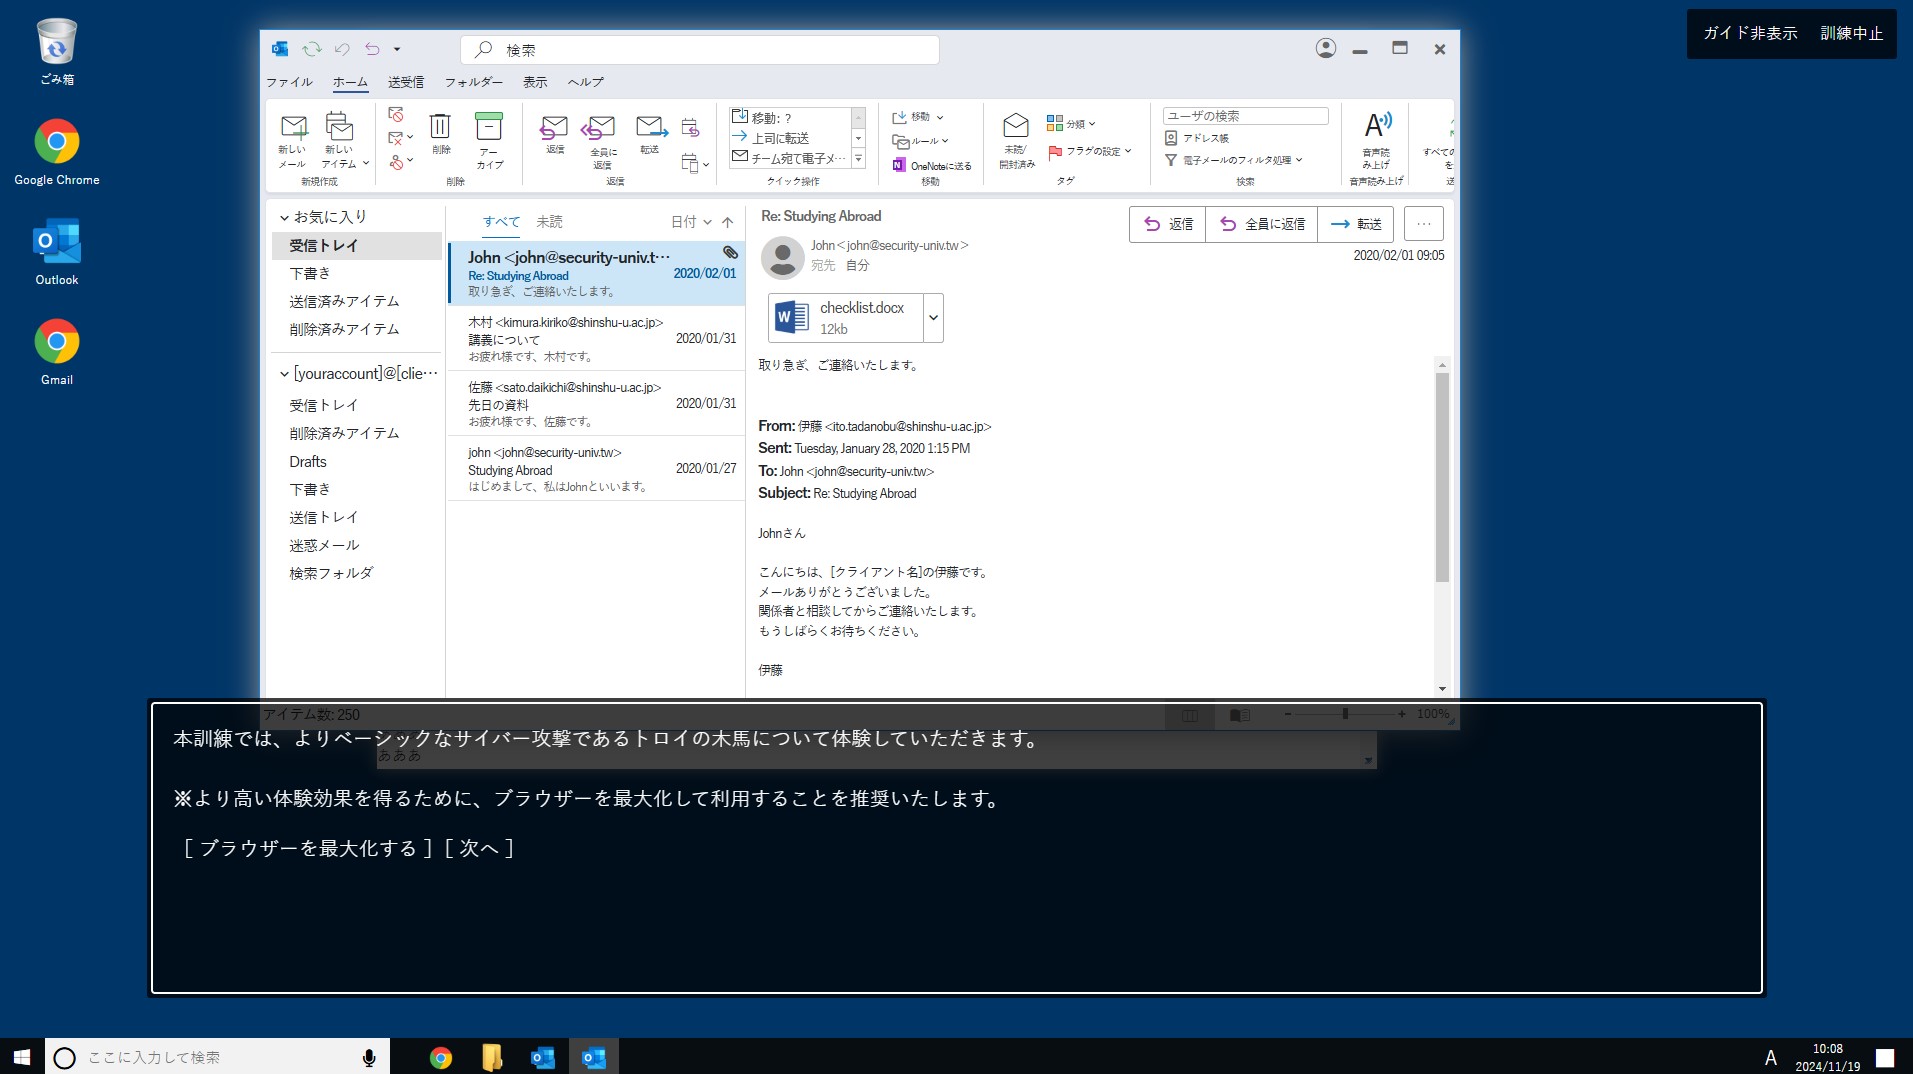Click the Ignore conversation icon in delete group
This screenshot has width=1913, height=1074.
pyautogui.click(x=396, y=114)
